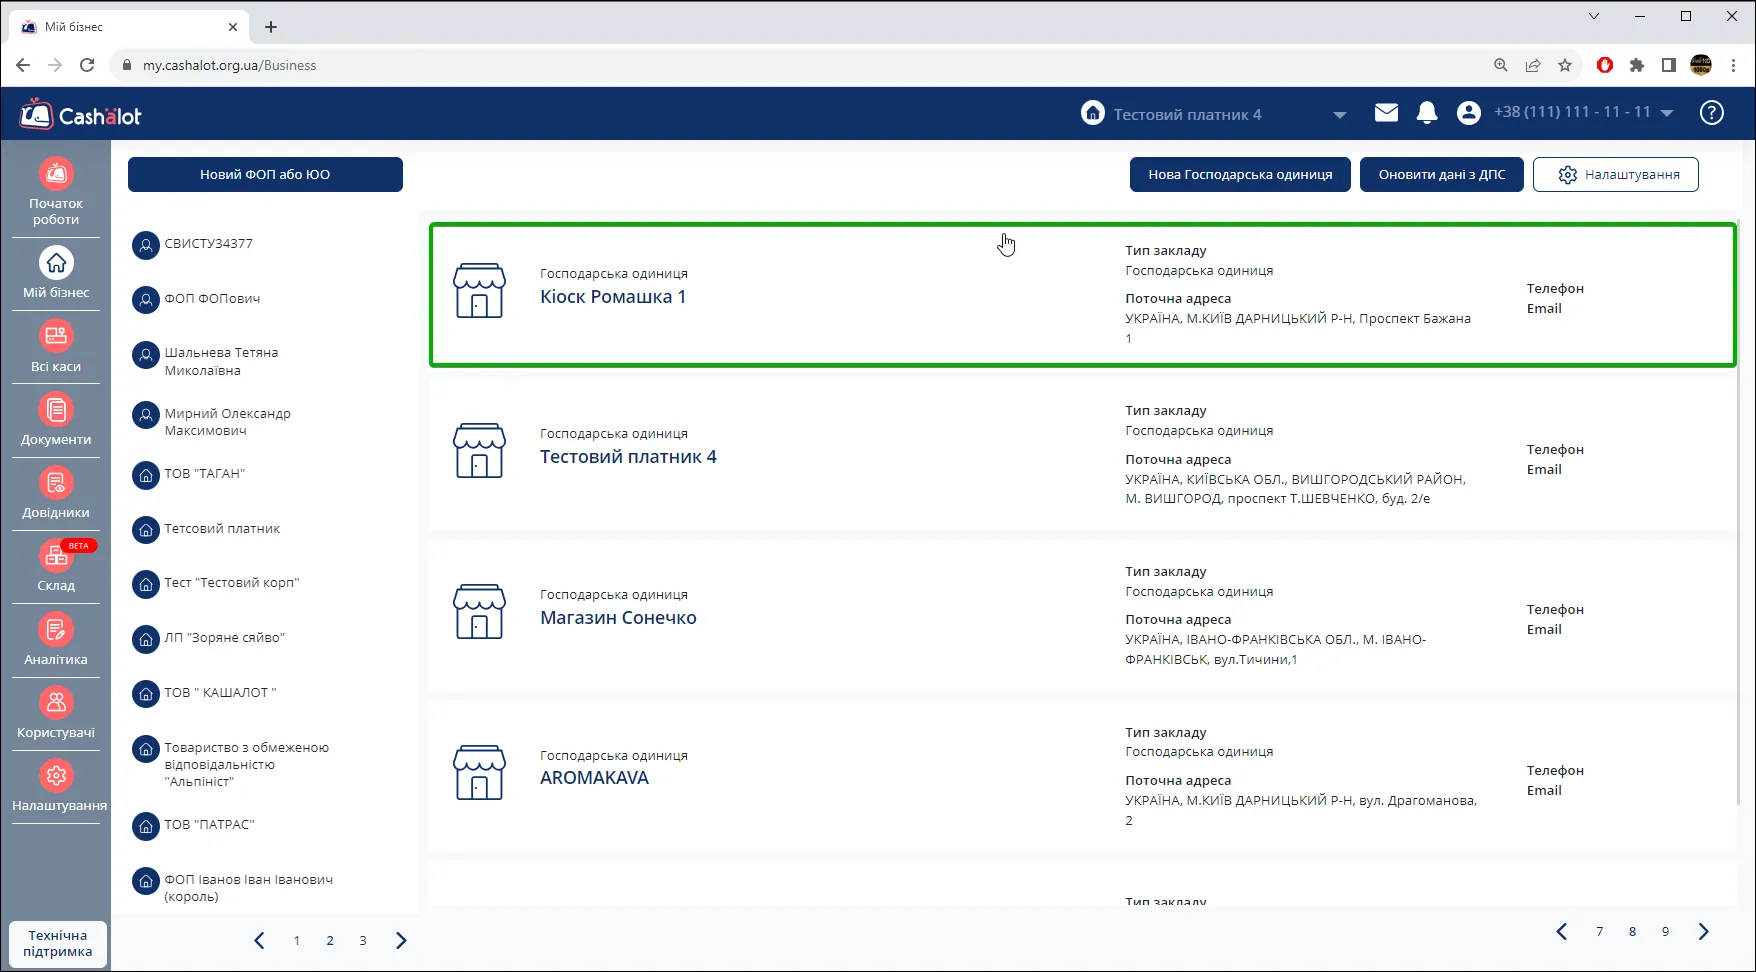The width and height of the screenshot is (1756, 972).
Task: Open Аналітика section
Action: (56, 630)
